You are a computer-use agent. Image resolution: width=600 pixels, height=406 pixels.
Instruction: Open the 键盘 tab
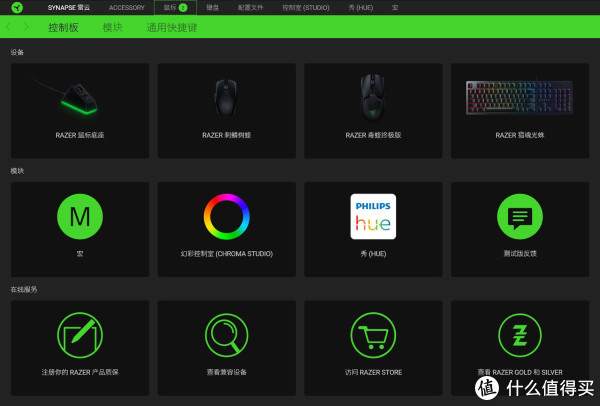click(212, 8)
